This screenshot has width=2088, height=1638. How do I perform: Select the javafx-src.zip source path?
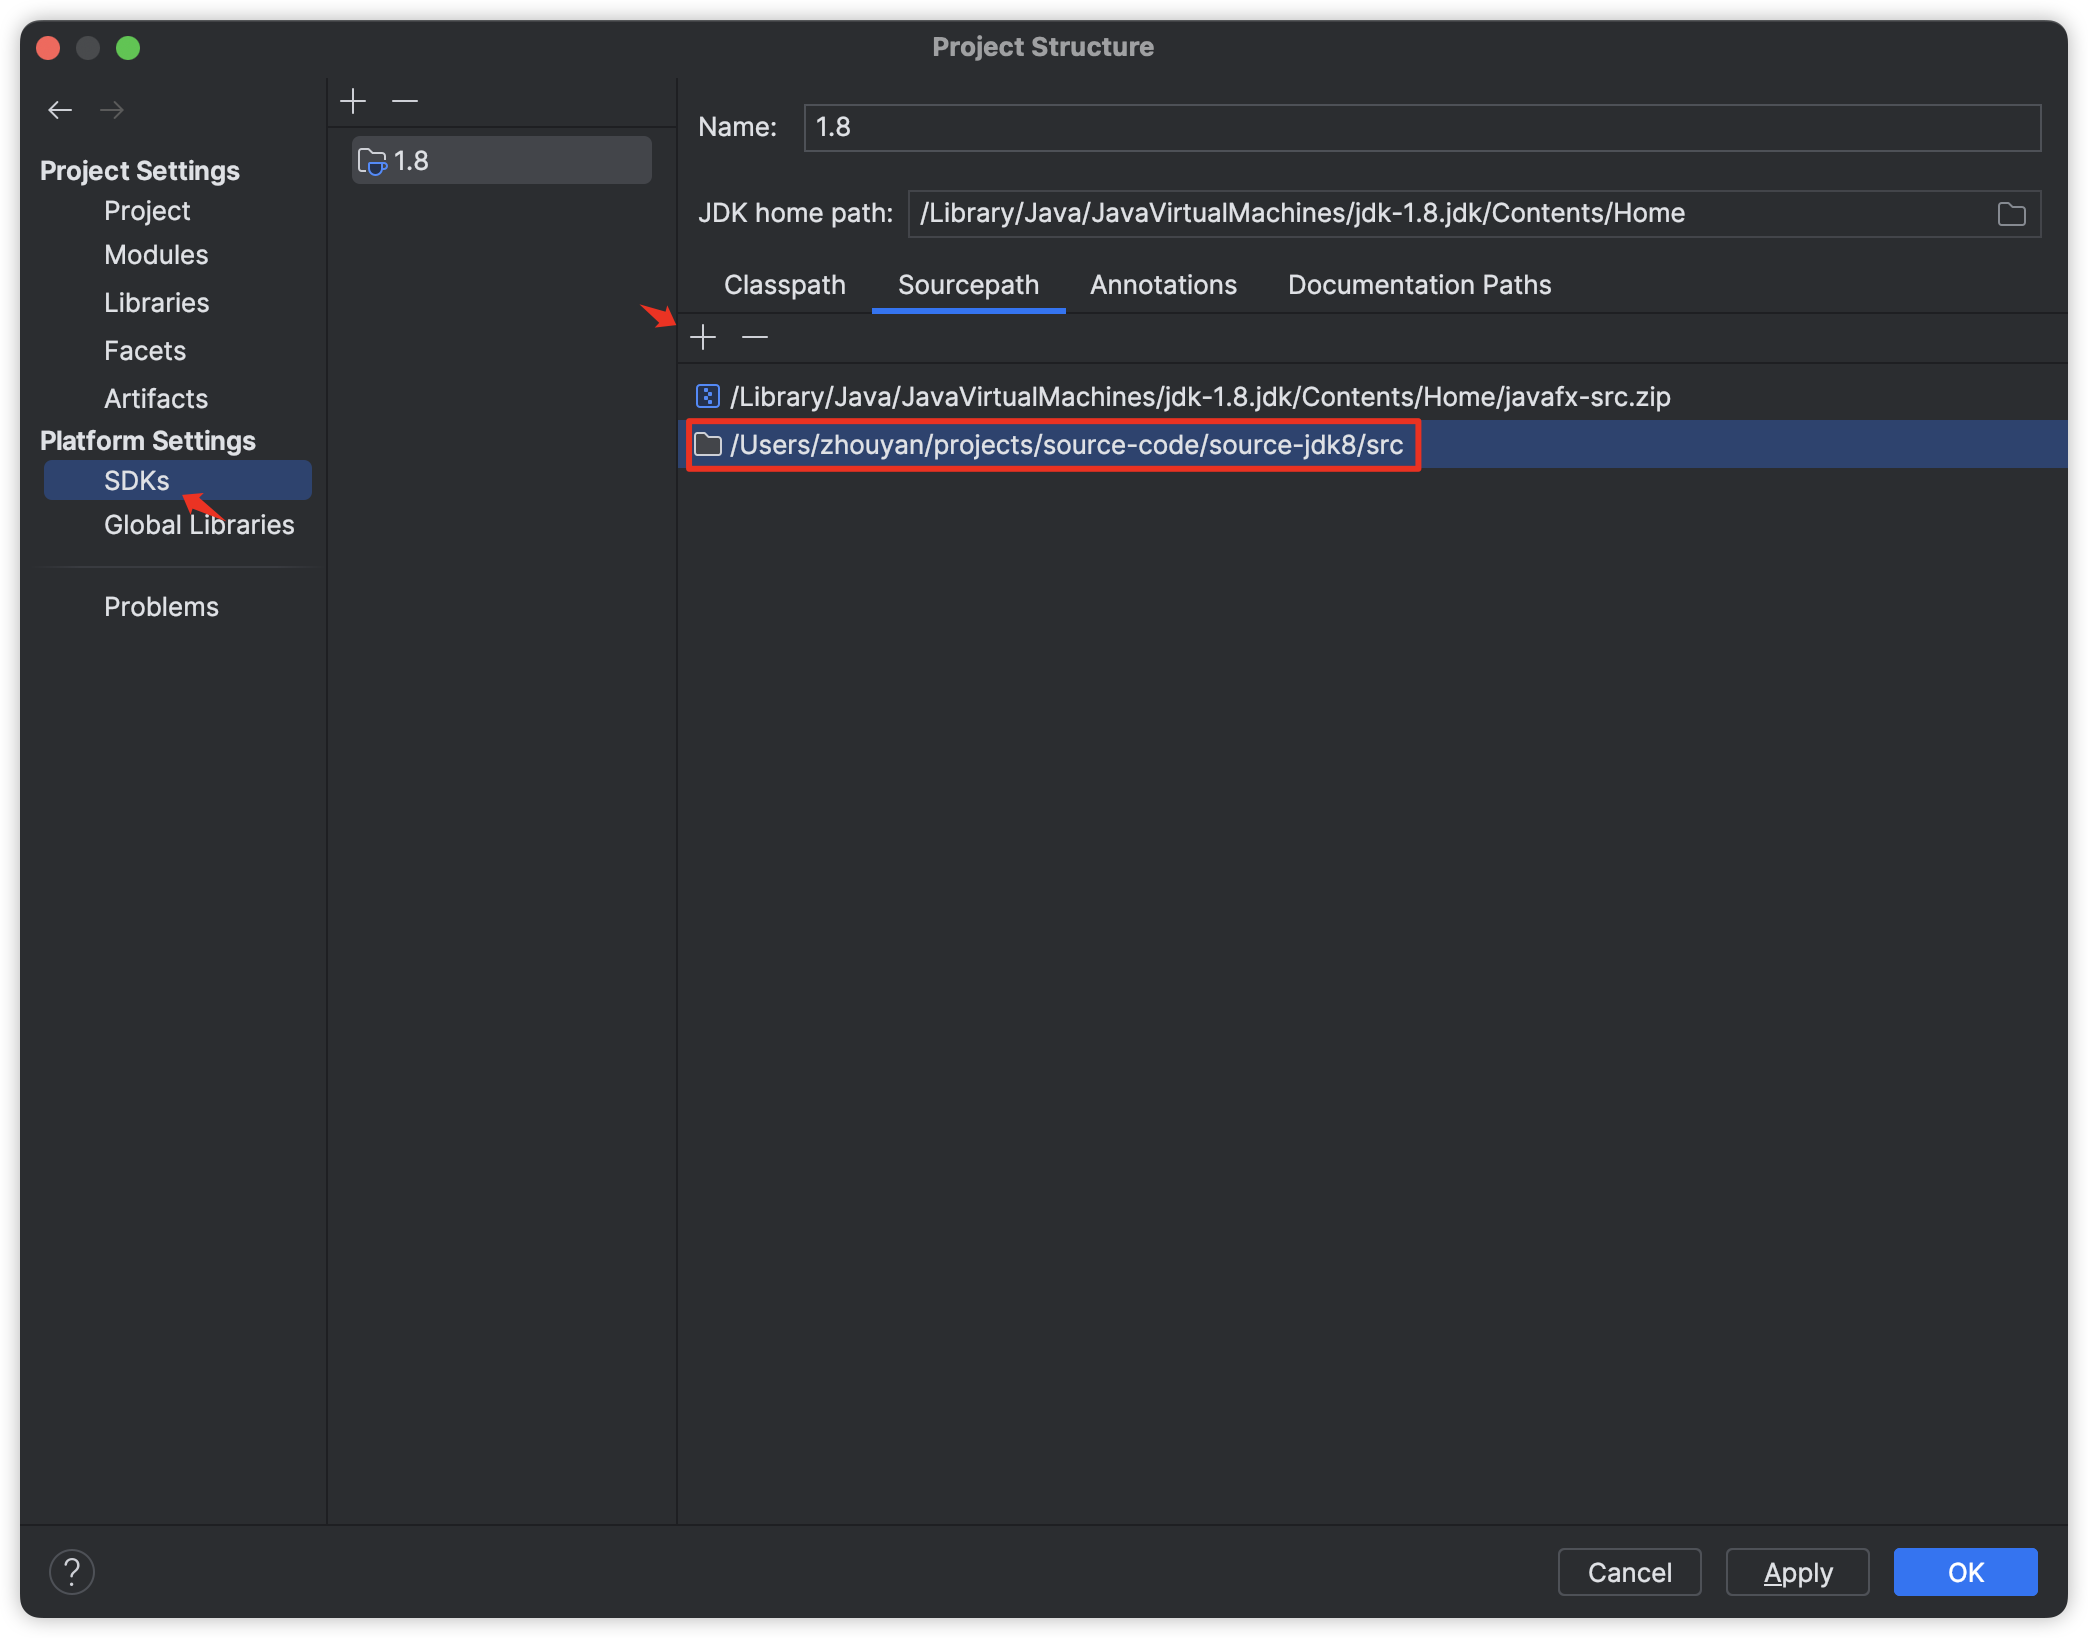pyautogui.click(x=1372, y=397)
